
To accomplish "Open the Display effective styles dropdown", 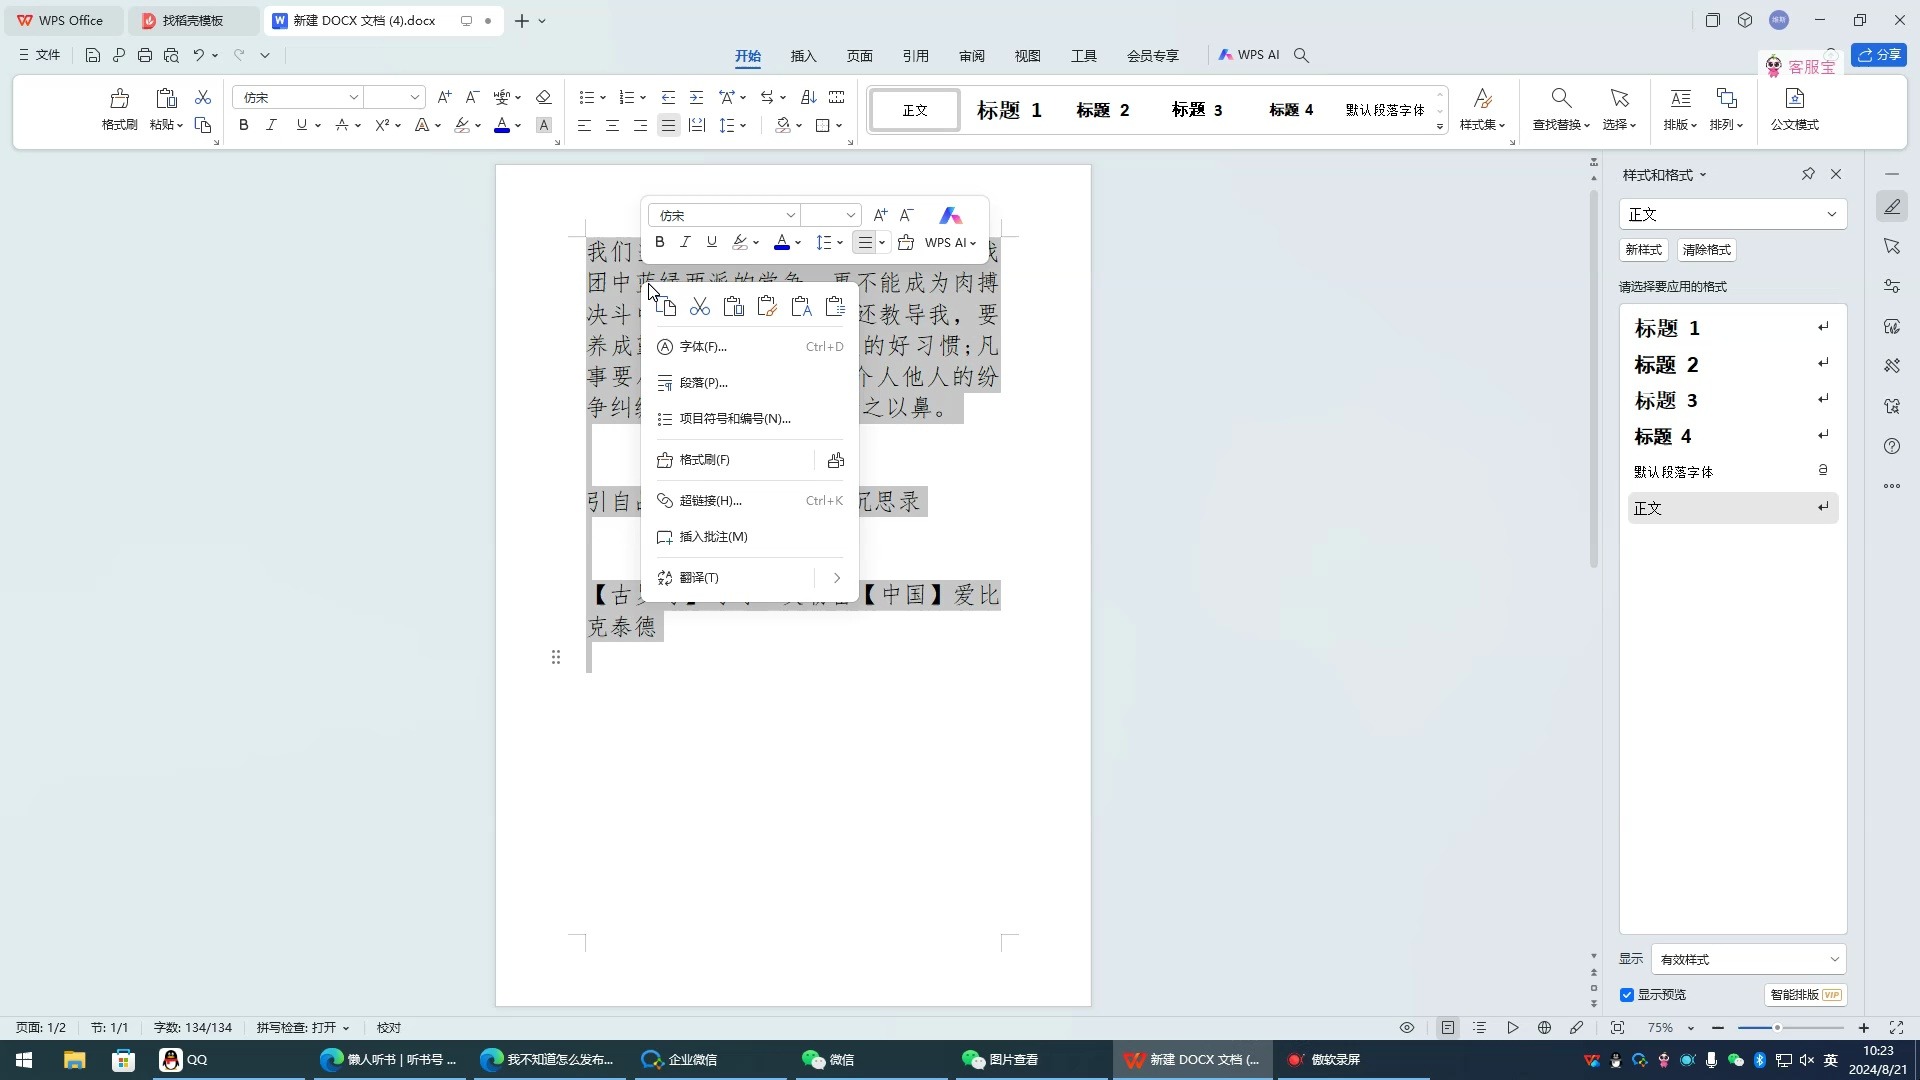I will tap(1747, 959).
